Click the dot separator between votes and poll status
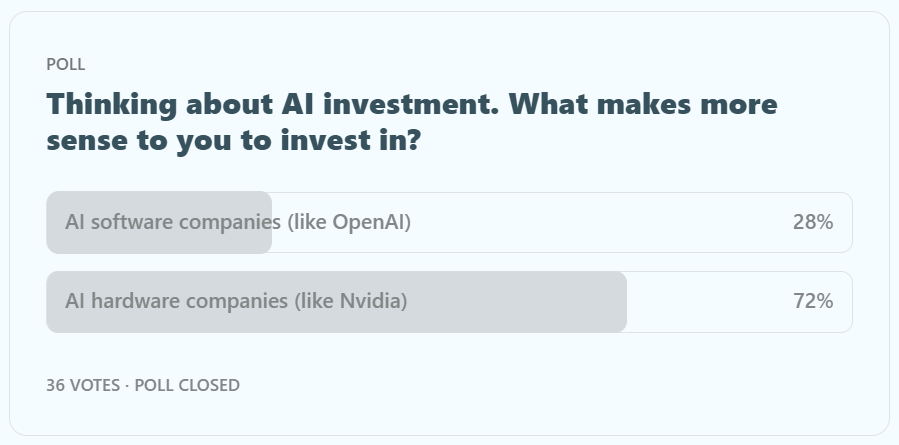The height and width of the screenshot is (445, 899). (127, 385)
